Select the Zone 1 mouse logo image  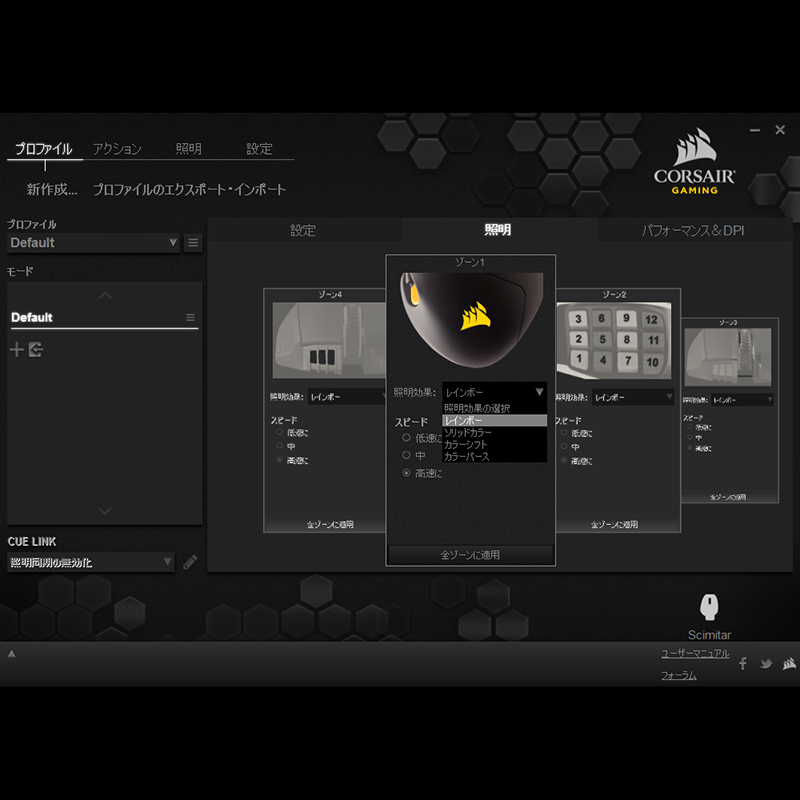click(x=471, y=320)
